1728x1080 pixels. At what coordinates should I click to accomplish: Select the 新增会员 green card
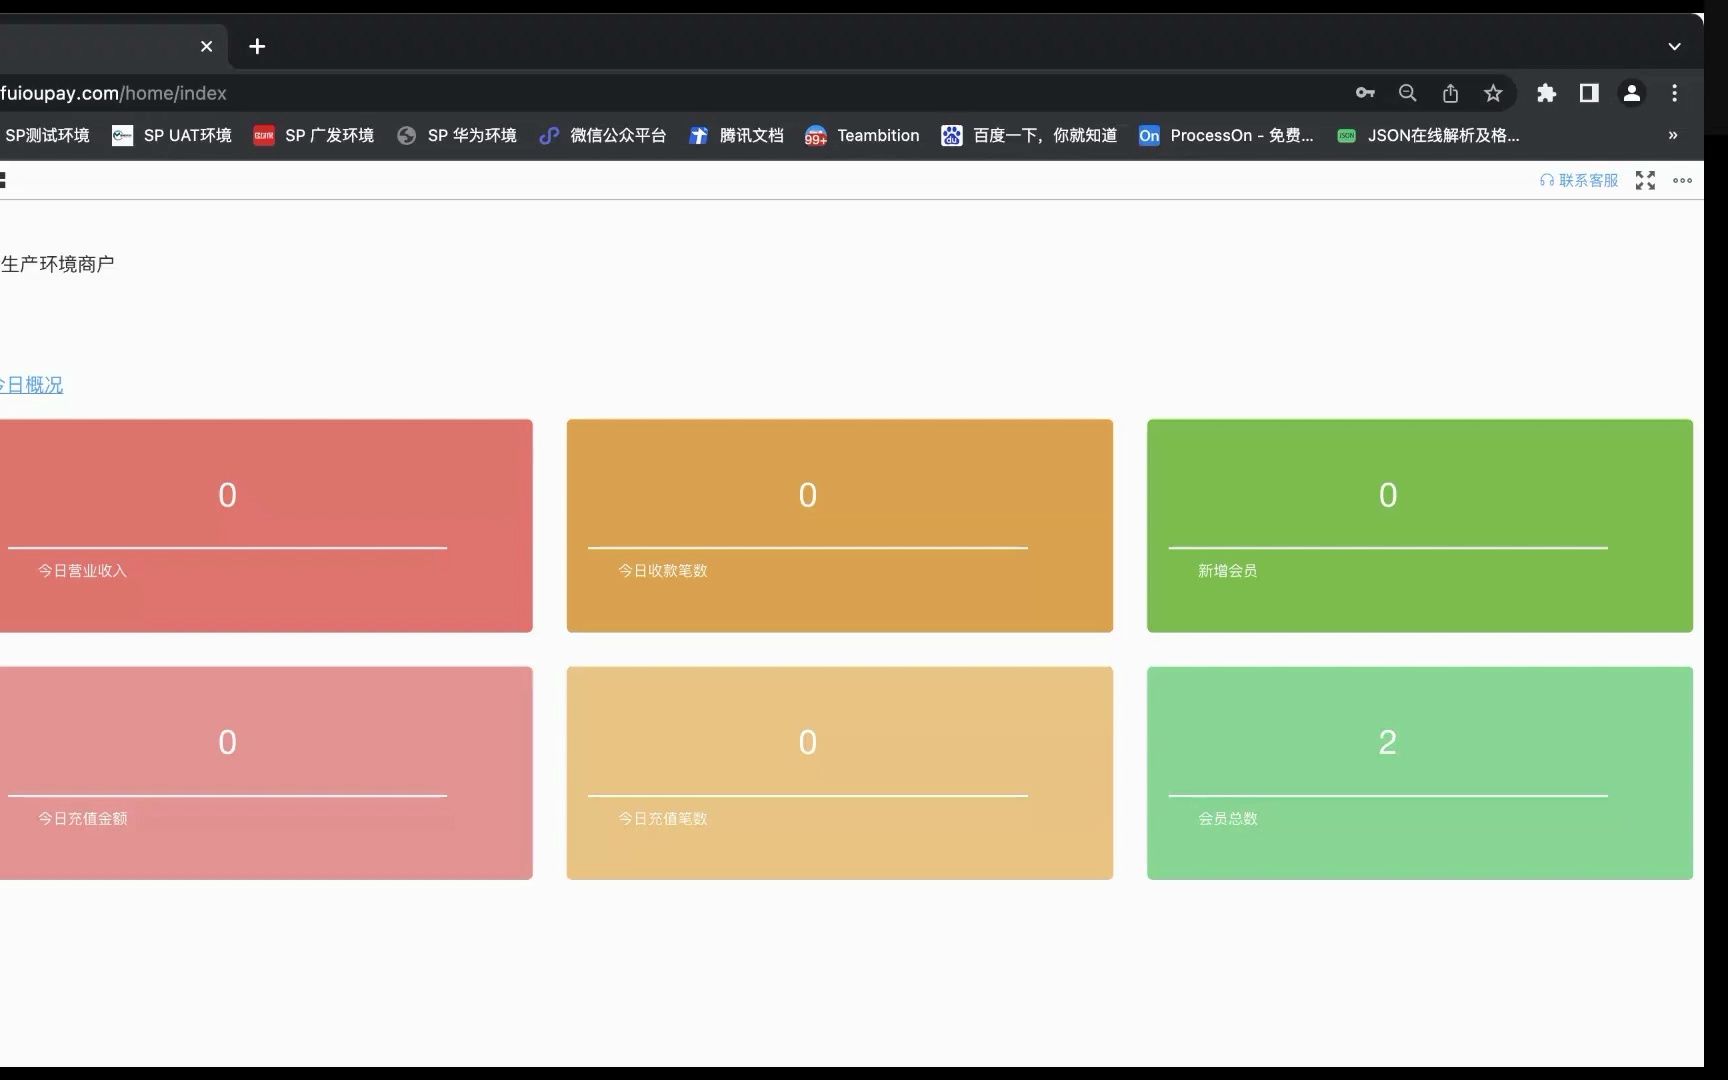(x=1420, y=526)
